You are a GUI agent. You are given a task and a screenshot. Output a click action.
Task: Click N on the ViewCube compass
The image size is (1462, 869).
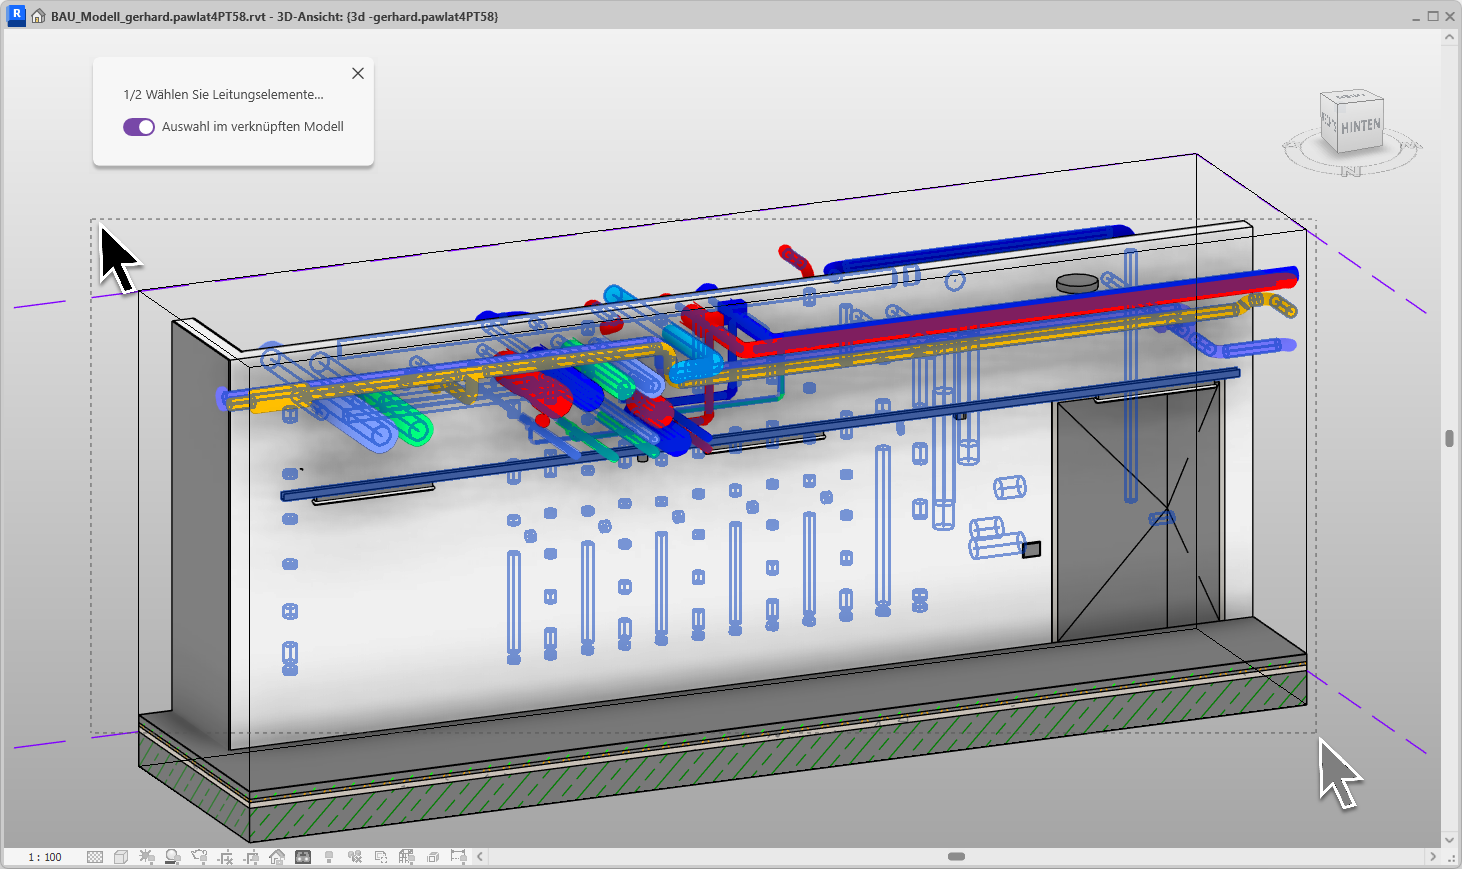tap(1350, 172)
